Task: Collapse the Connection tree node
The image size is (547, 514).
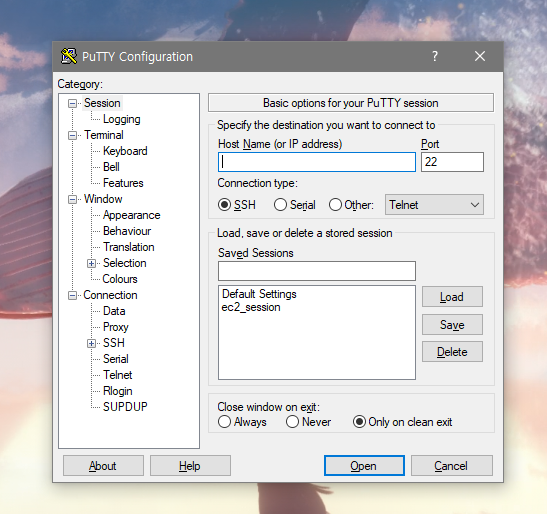Action: point(72,296)
